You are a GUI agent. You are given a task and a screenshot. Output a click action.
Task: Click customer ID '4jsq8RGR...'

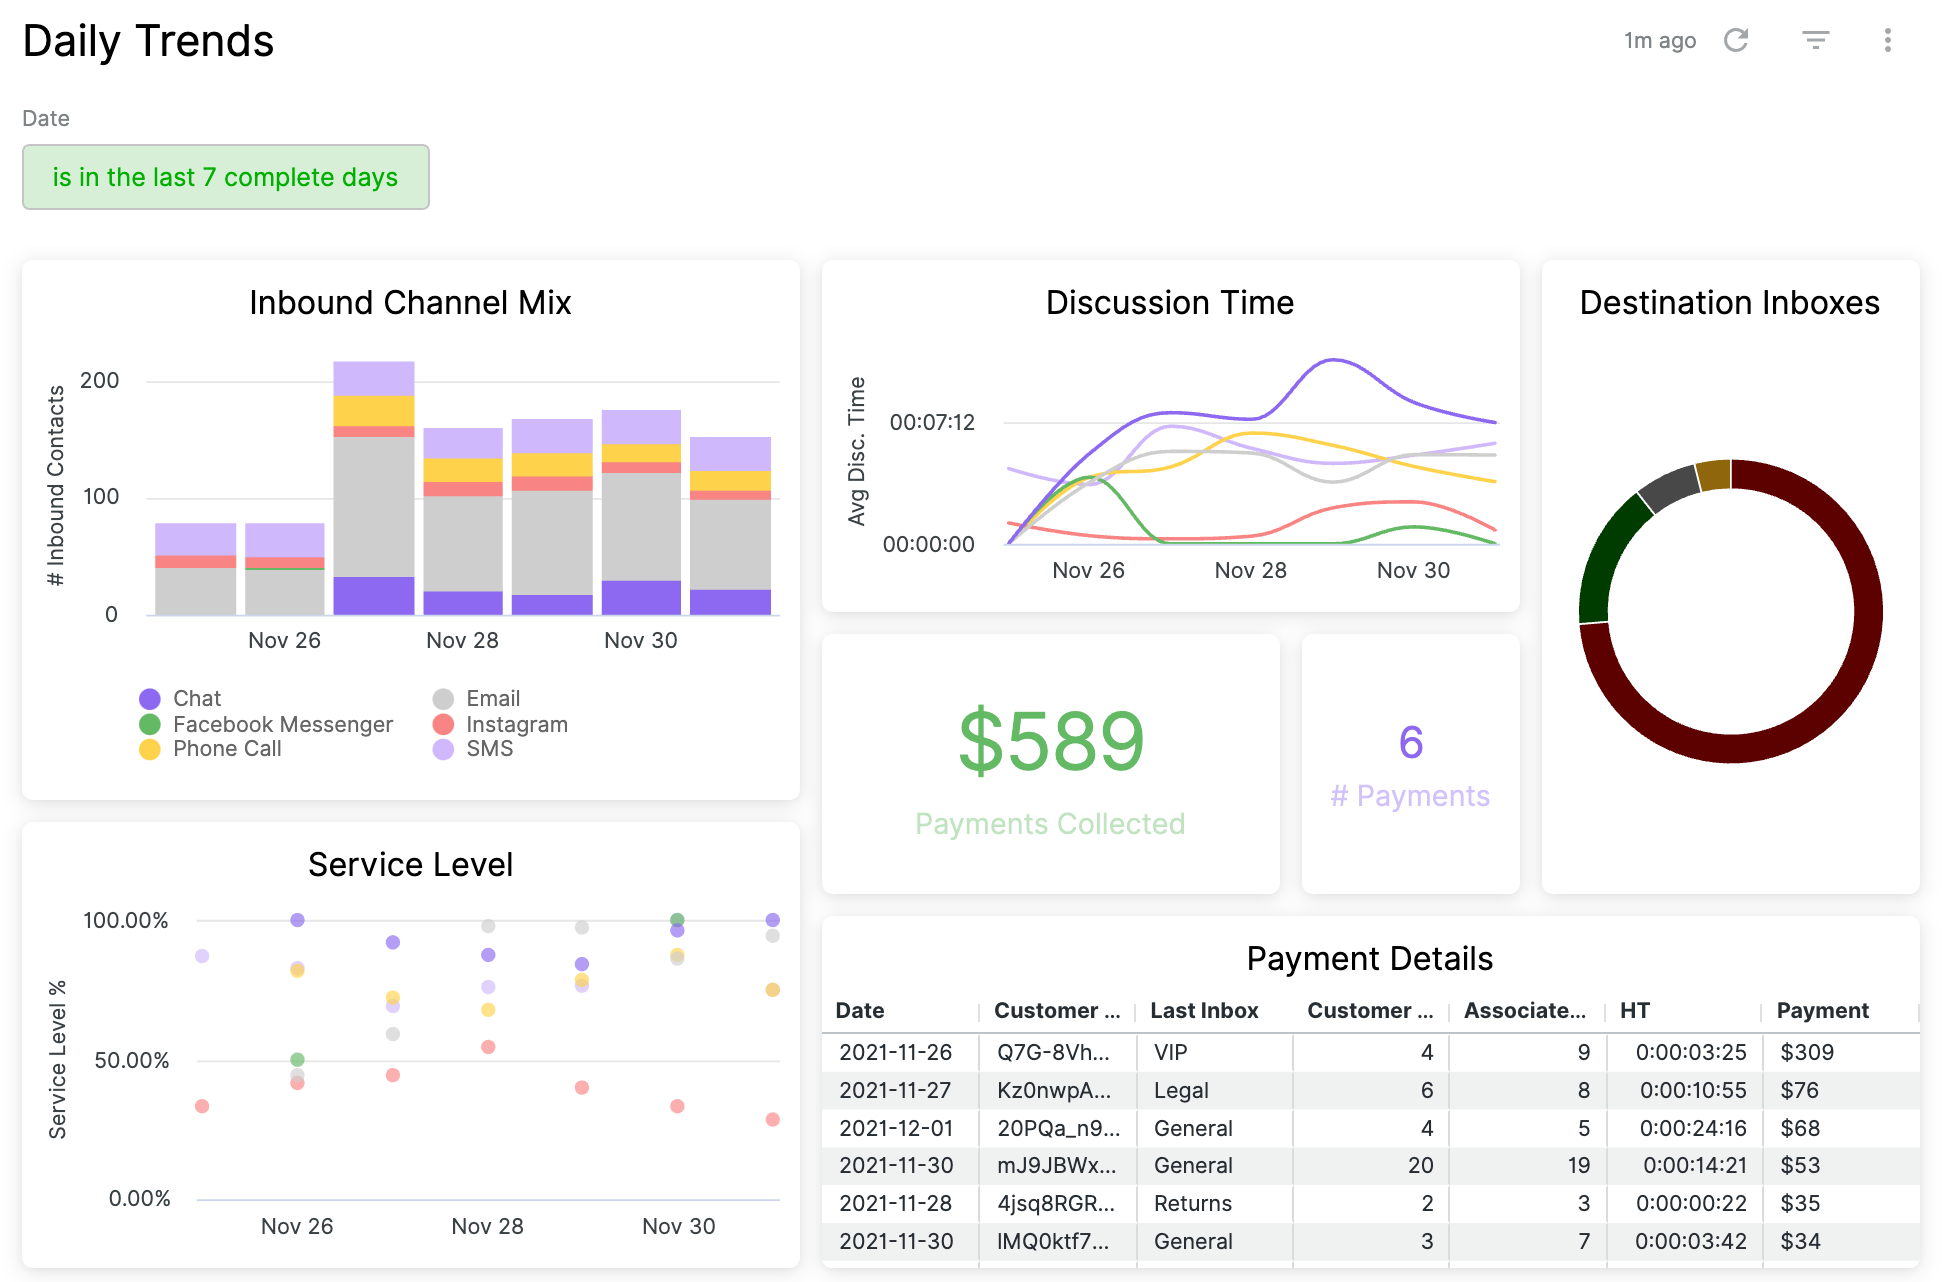pyautogui.click(x=1056, y=1203)
